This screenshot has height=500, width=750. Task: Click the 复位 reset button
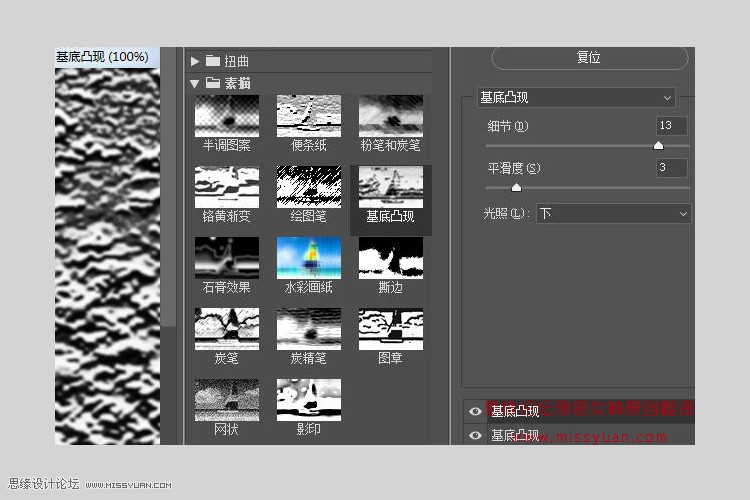590,58
